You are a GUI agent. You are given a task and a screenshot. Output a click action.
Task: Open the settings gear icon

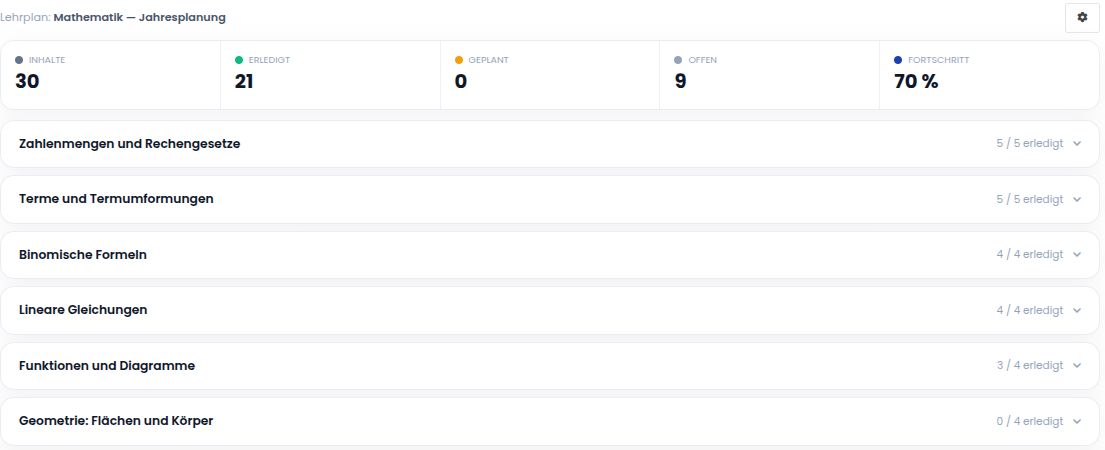(x=1082, y=18)
